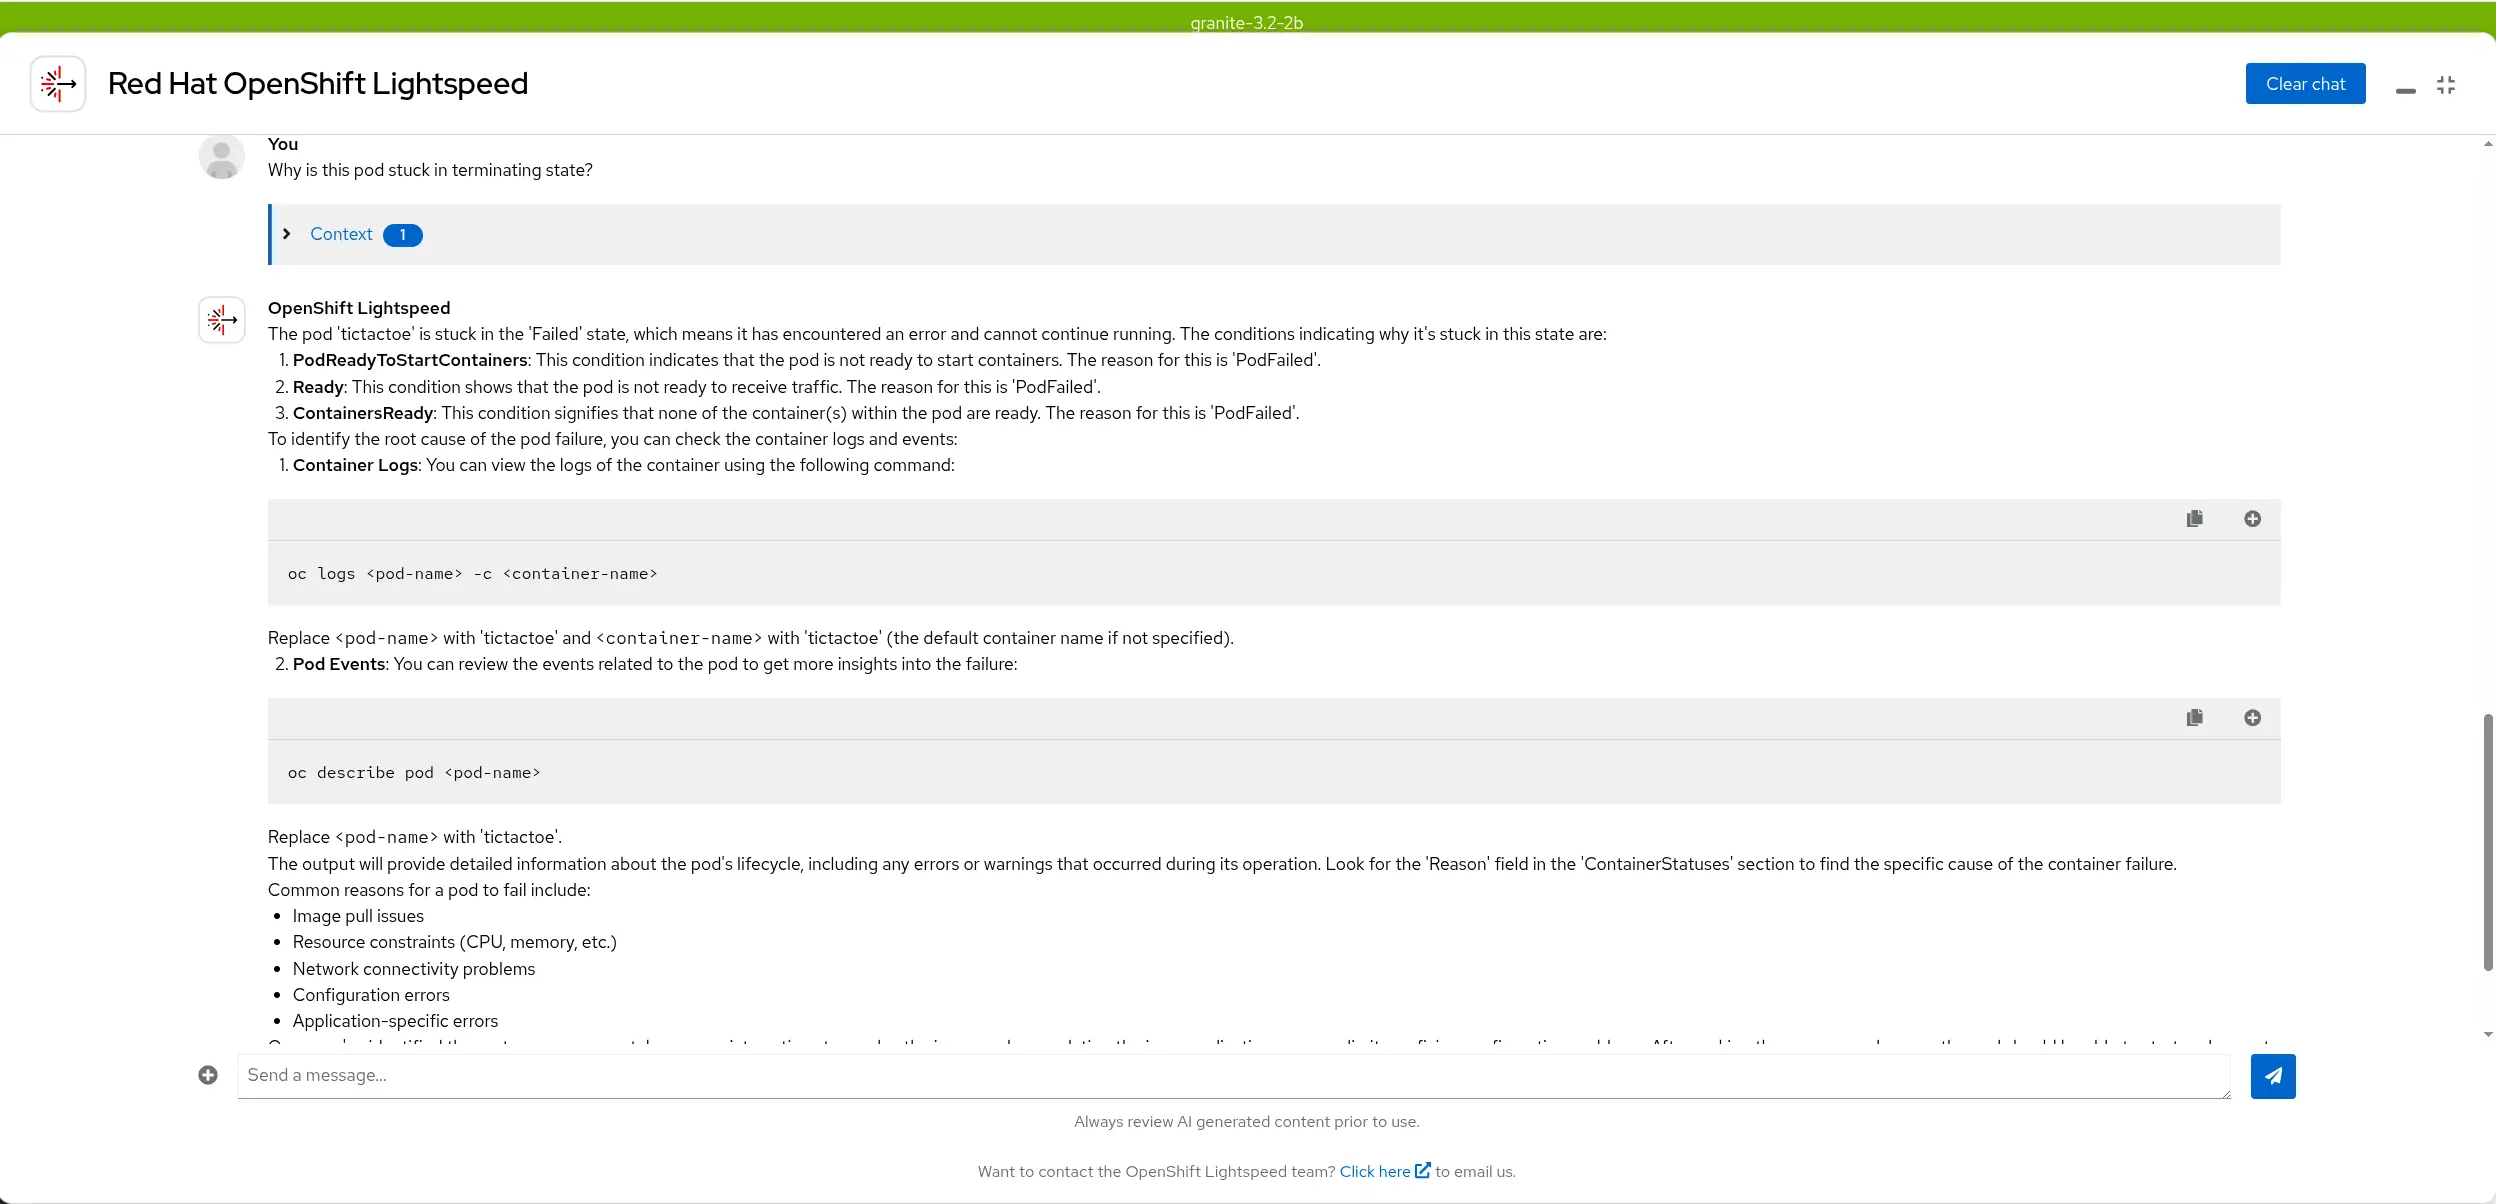
Task: Click the Red Hat OpenShift Lightspeed logo icon
Action: pos(58,84)
